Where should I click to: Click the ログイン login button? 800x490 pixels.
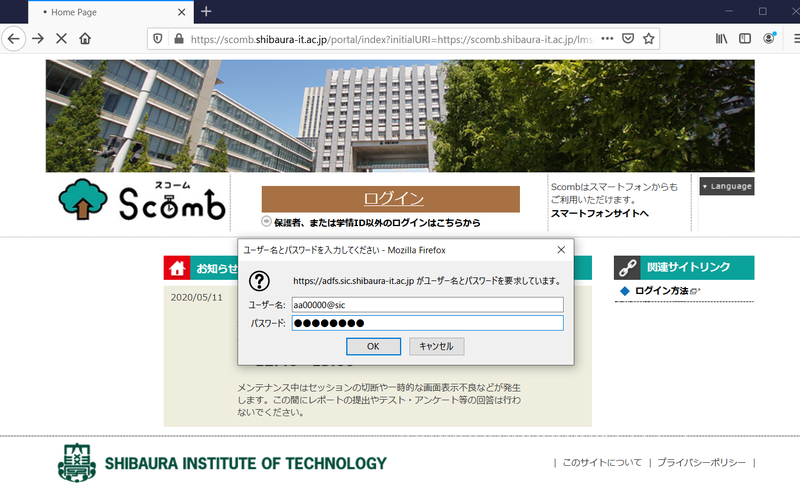coord(391,199)
